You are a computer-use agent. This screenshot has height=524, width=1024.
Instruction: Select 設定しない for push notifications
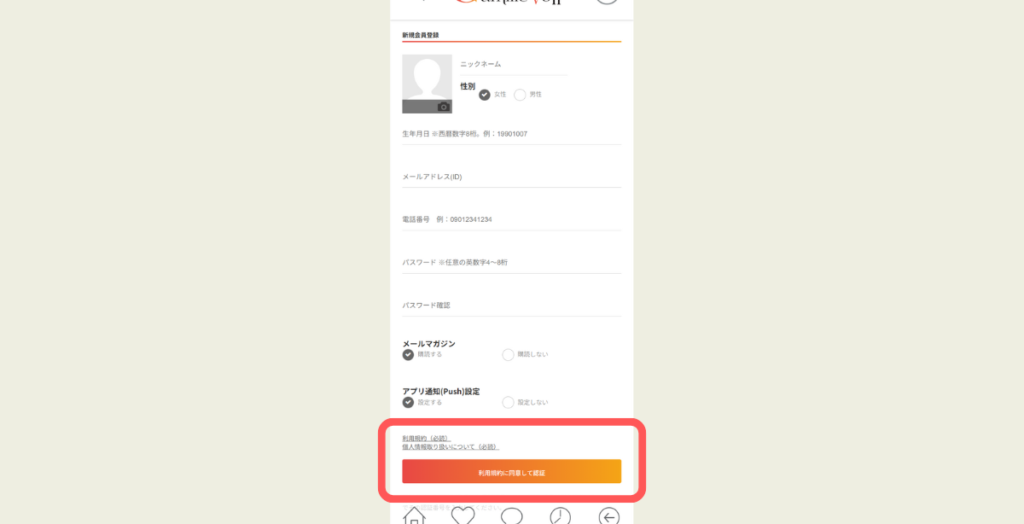[x=508, y=402]
